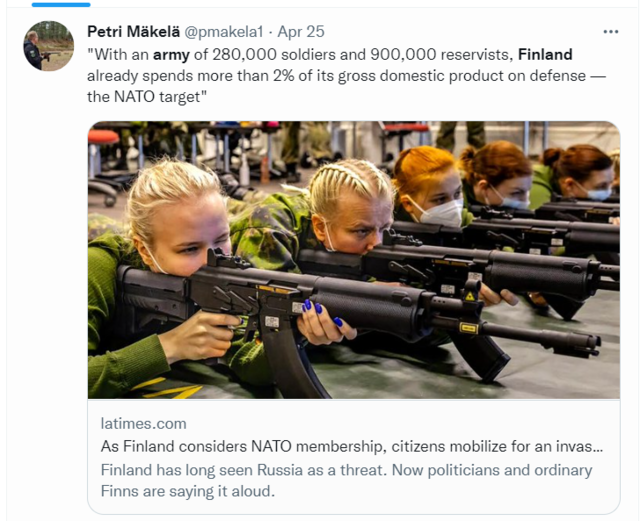Click the blue-nailed hand on the foreground rifle
Screen dimensions: 640x521
(323, 320)
